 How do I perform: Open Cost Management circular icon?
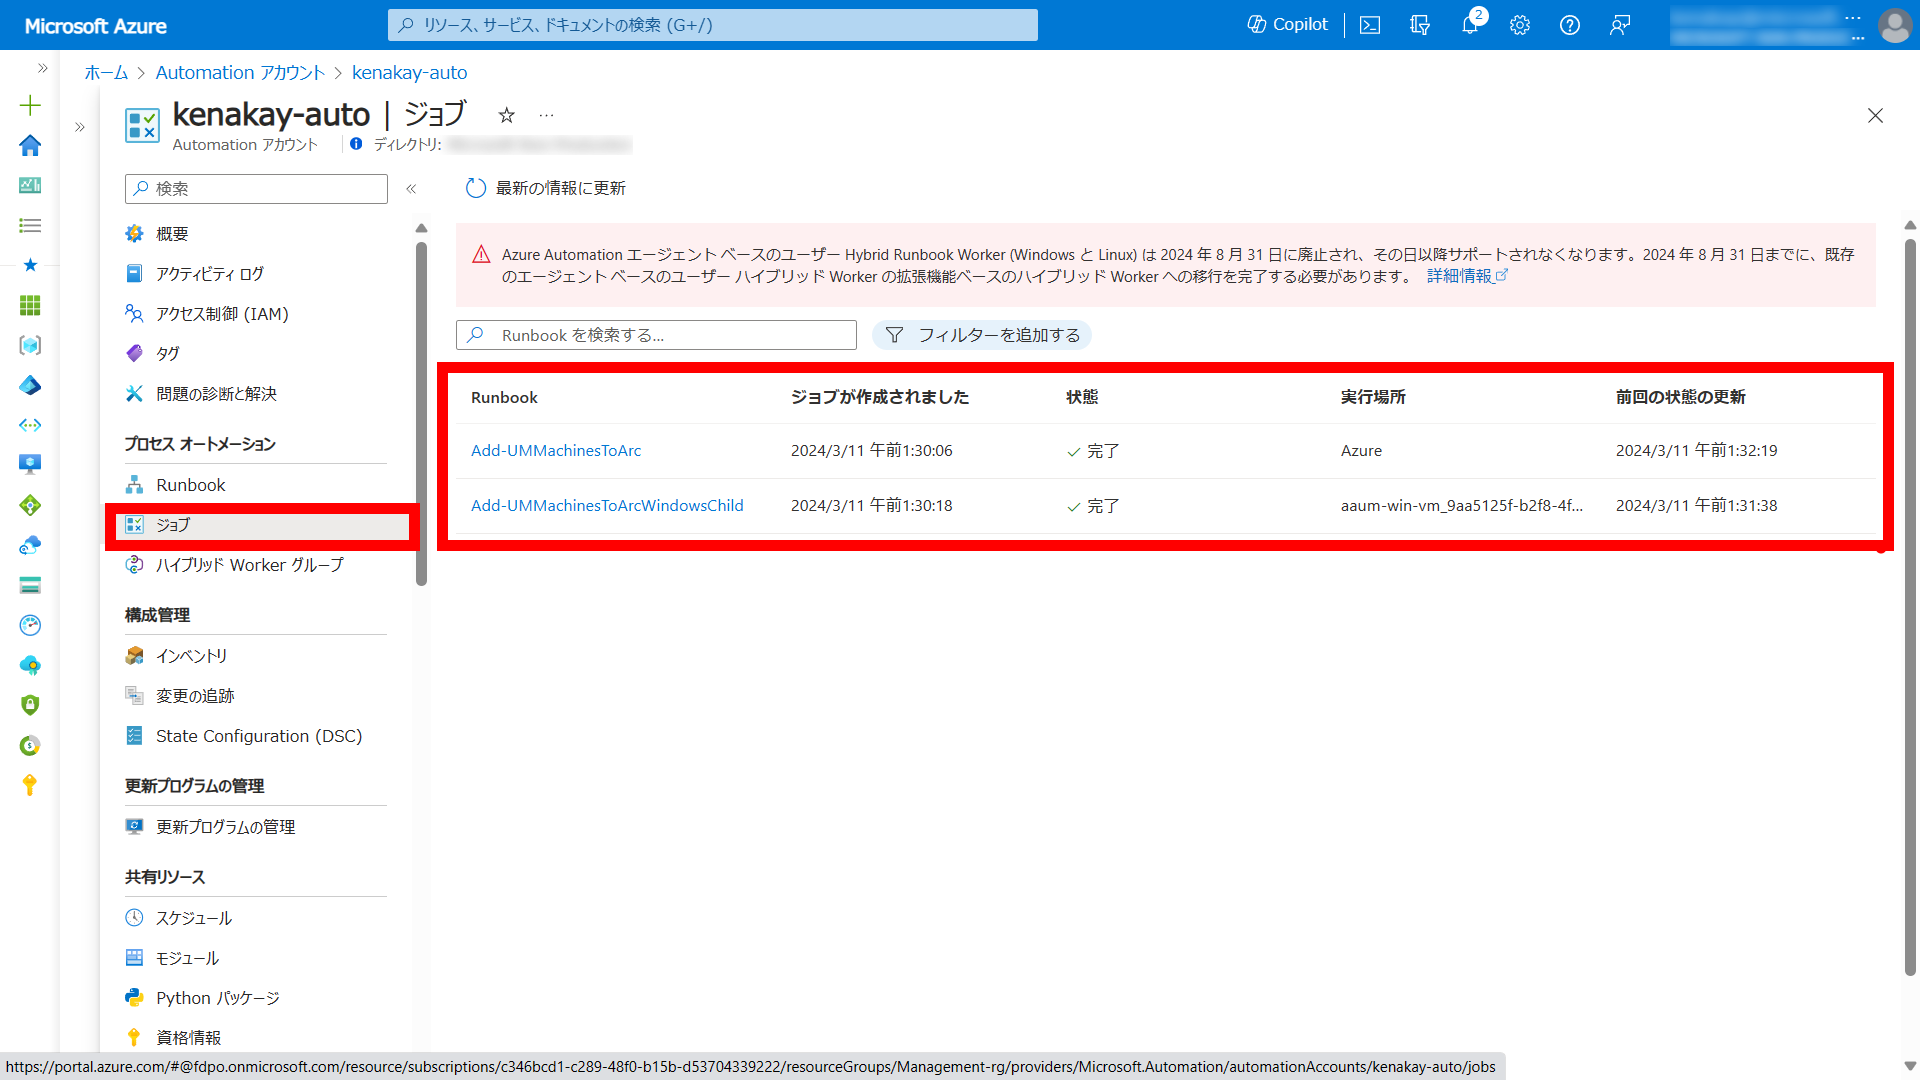point(30,745)
